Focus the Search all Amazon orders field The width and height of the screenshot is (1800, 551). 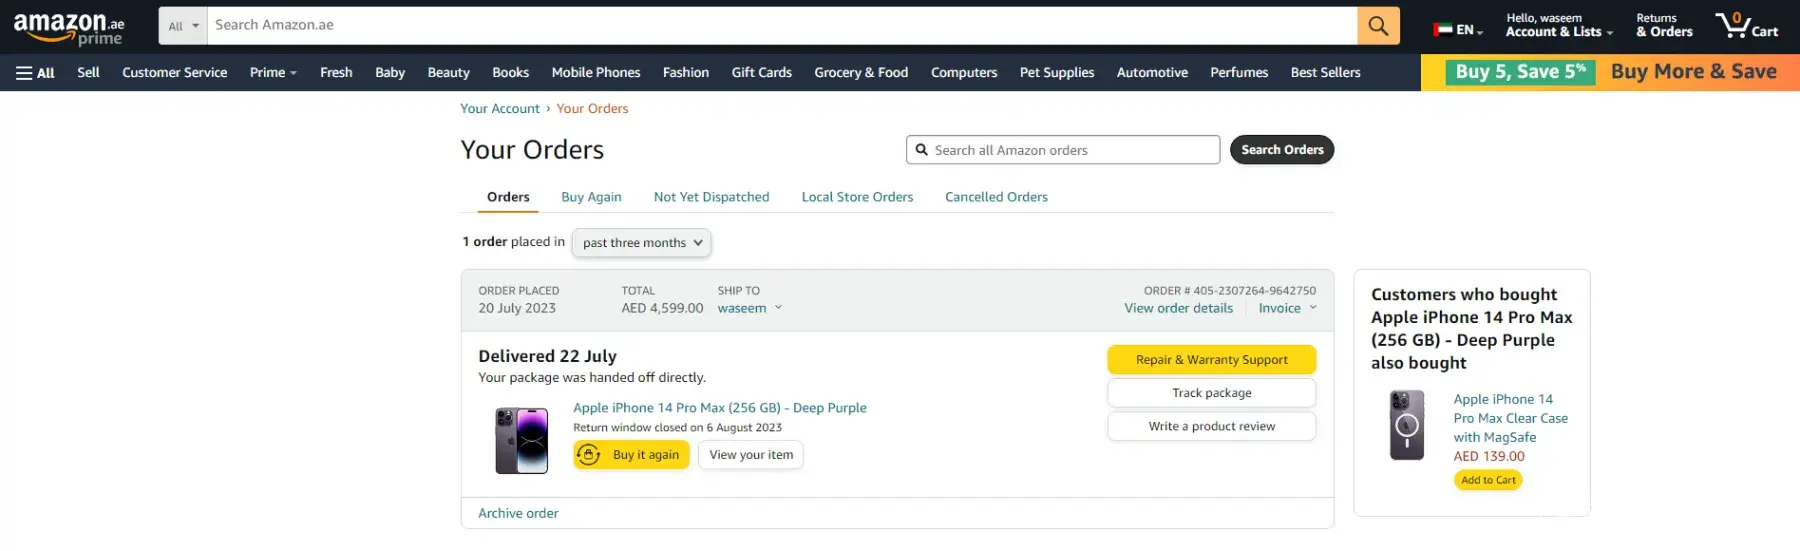1063,150
